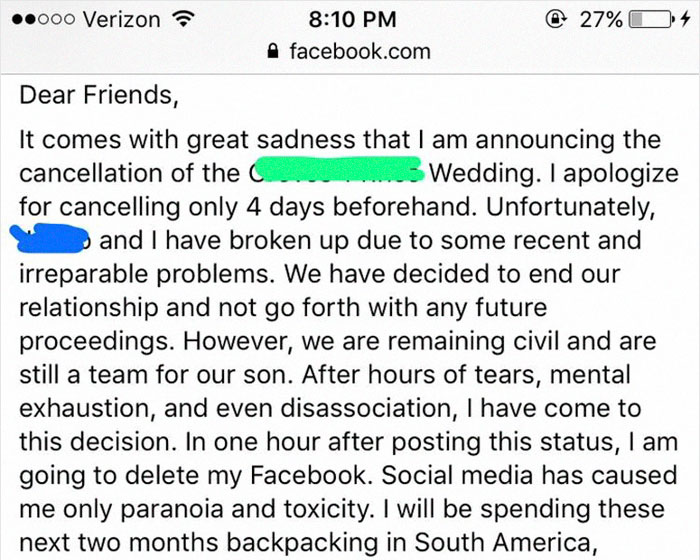Image resolution: width=700 pixels, height=560 pixels.
Task: Tap the signal strength dots
Action: pyautogui.click(x=45, y=20)
